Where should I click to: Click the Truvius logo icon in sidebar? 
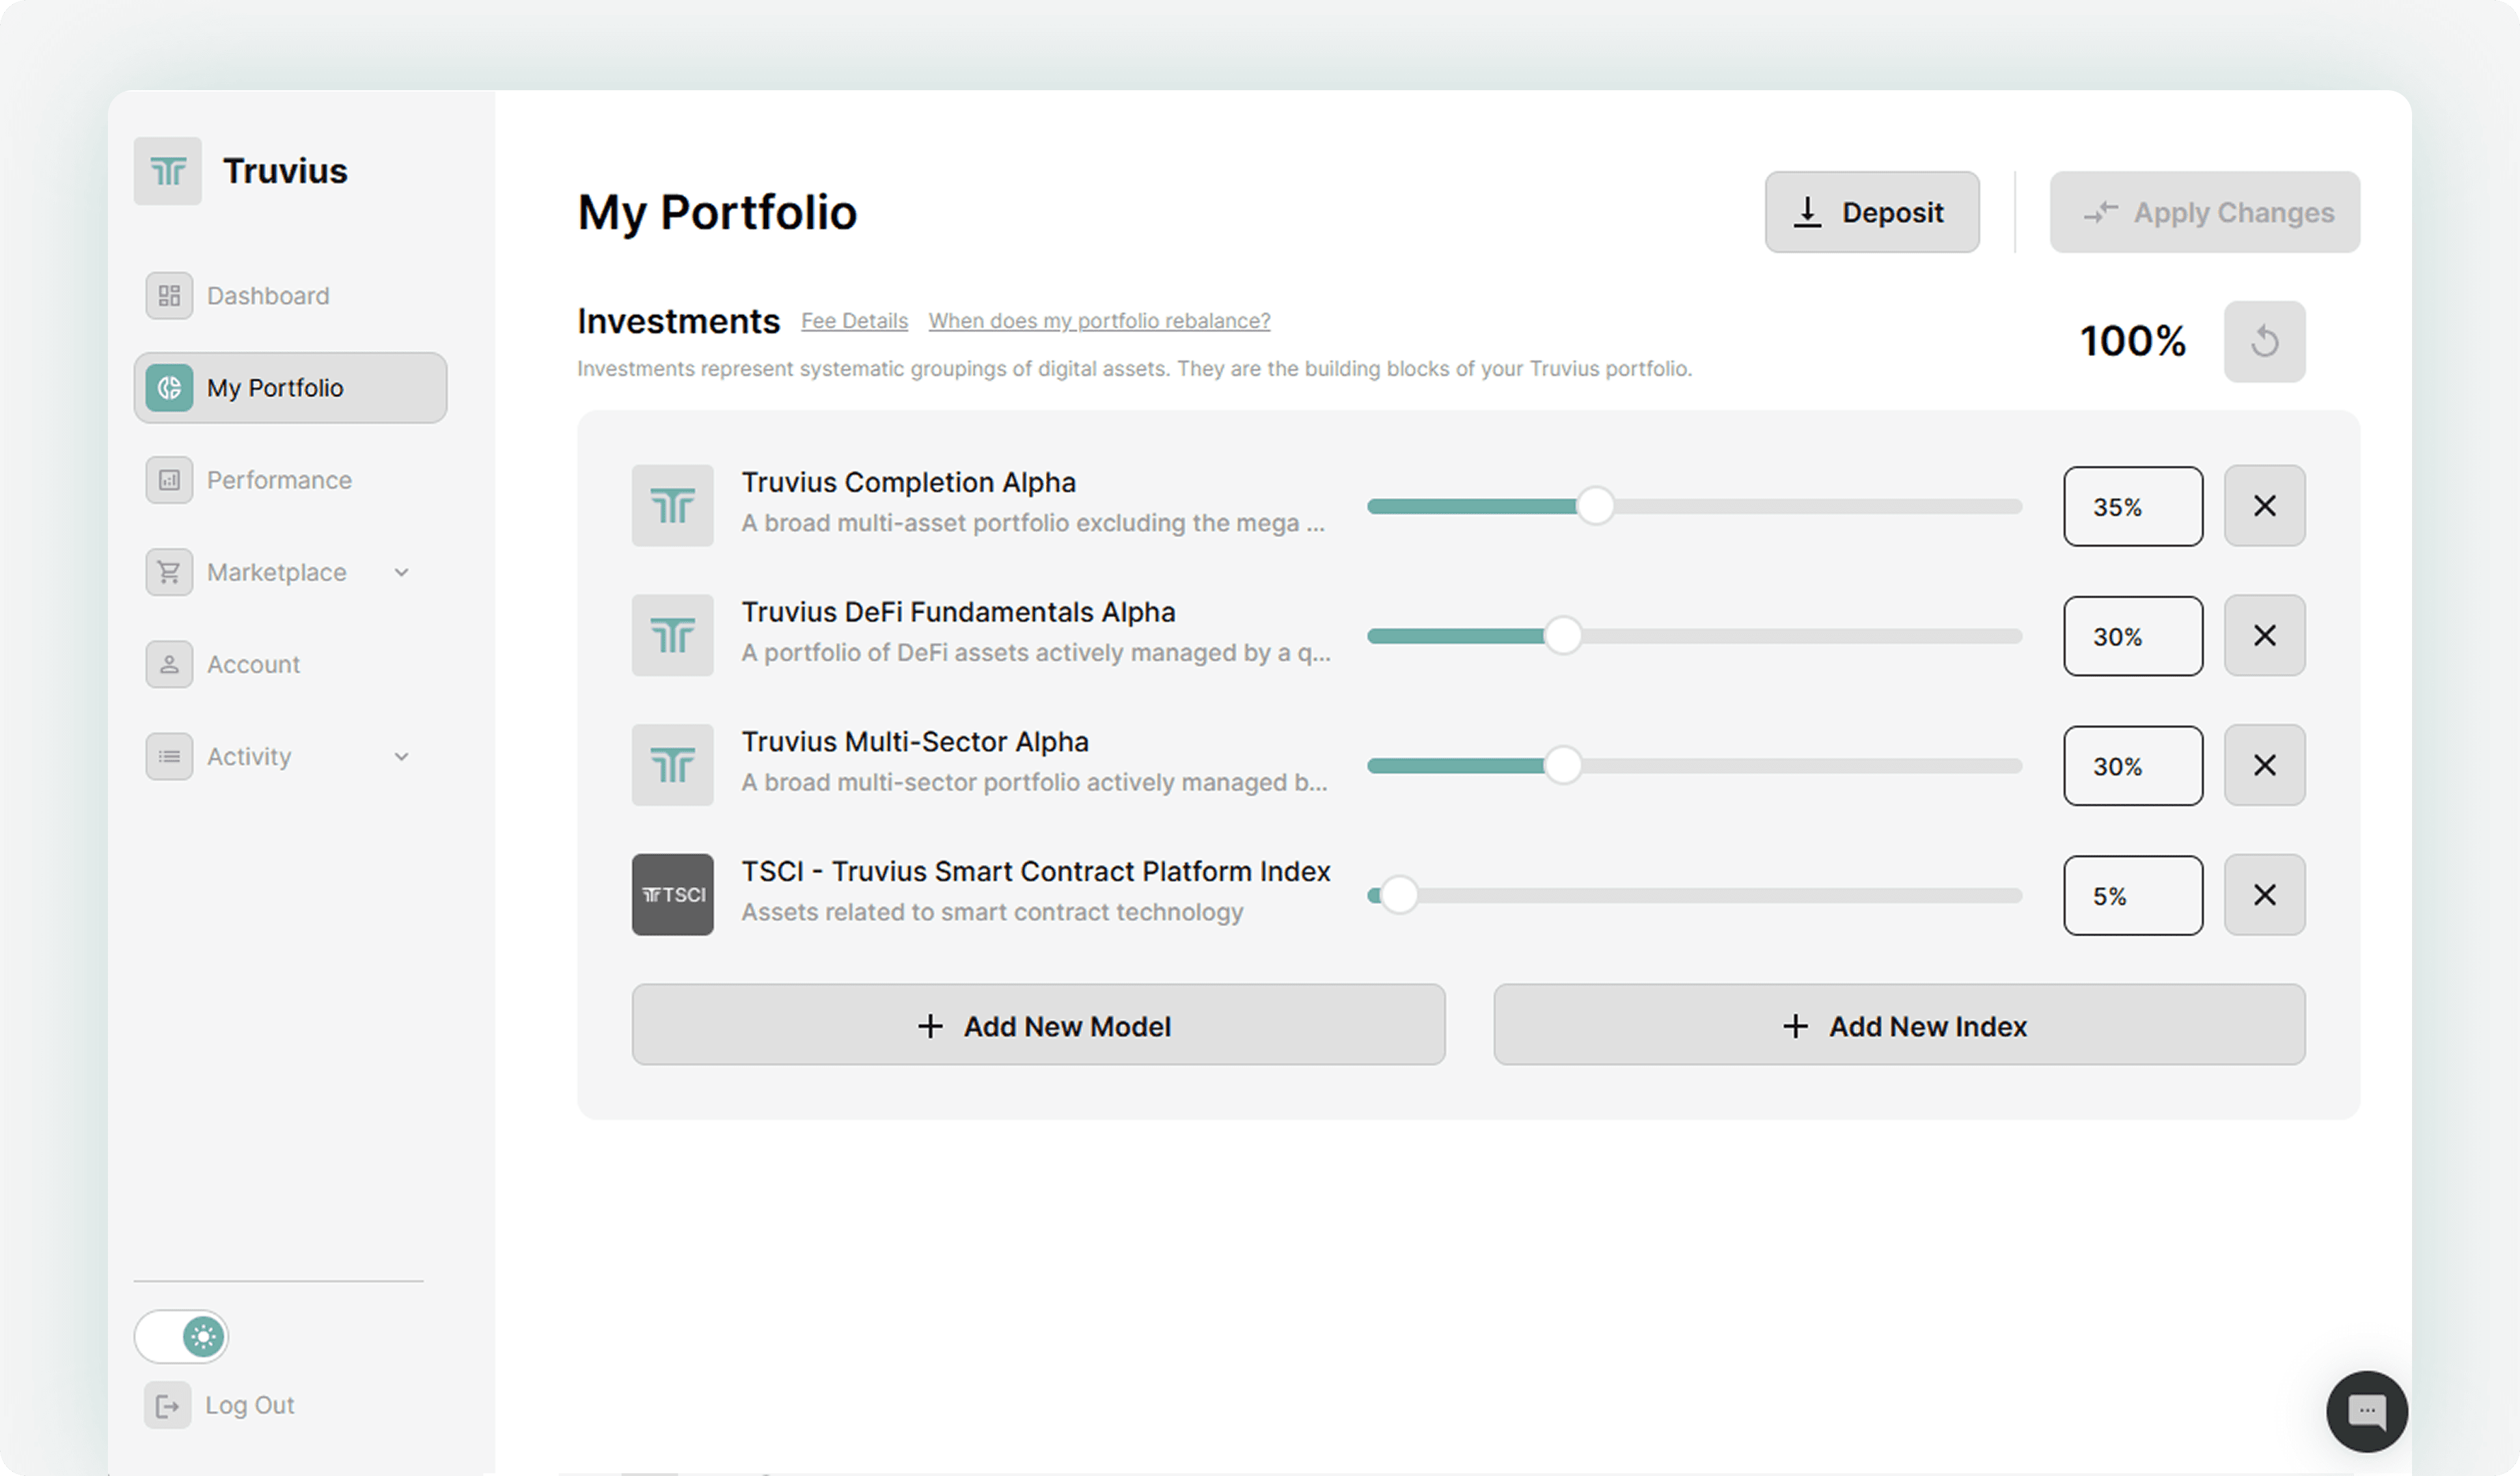pyautogui.click(x=168, y=171)
